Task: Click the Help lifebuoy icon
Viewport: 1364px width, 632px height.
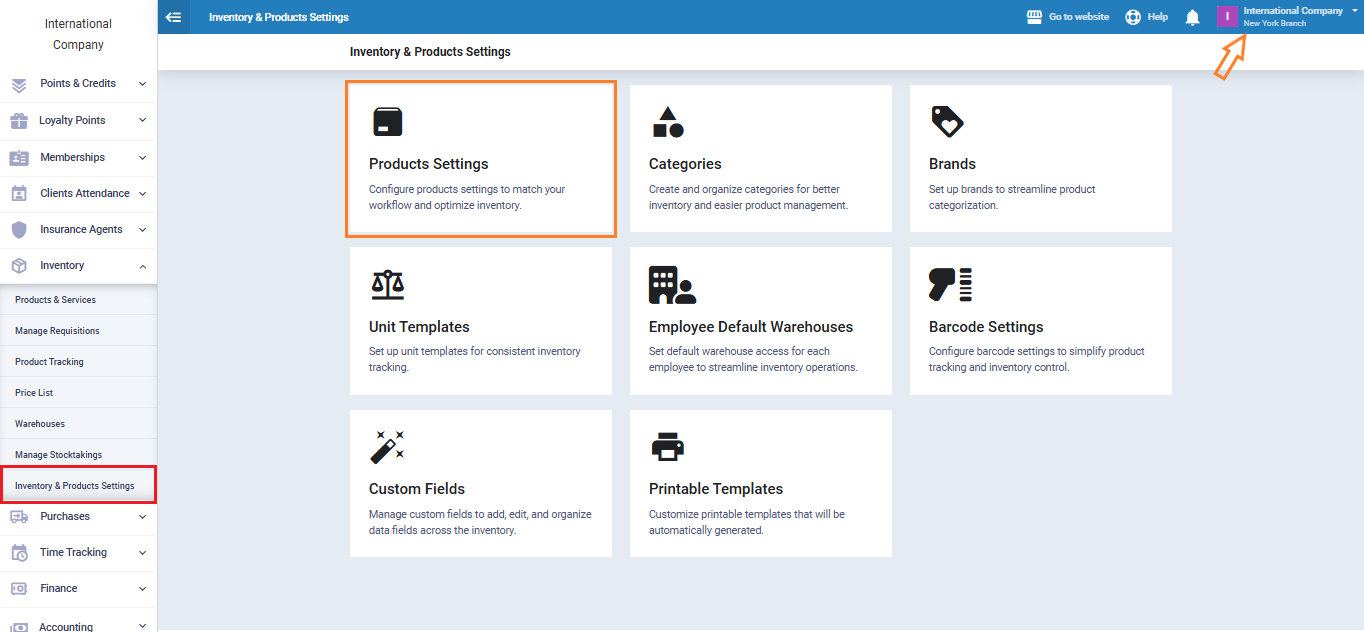Action: point(1133,17)
